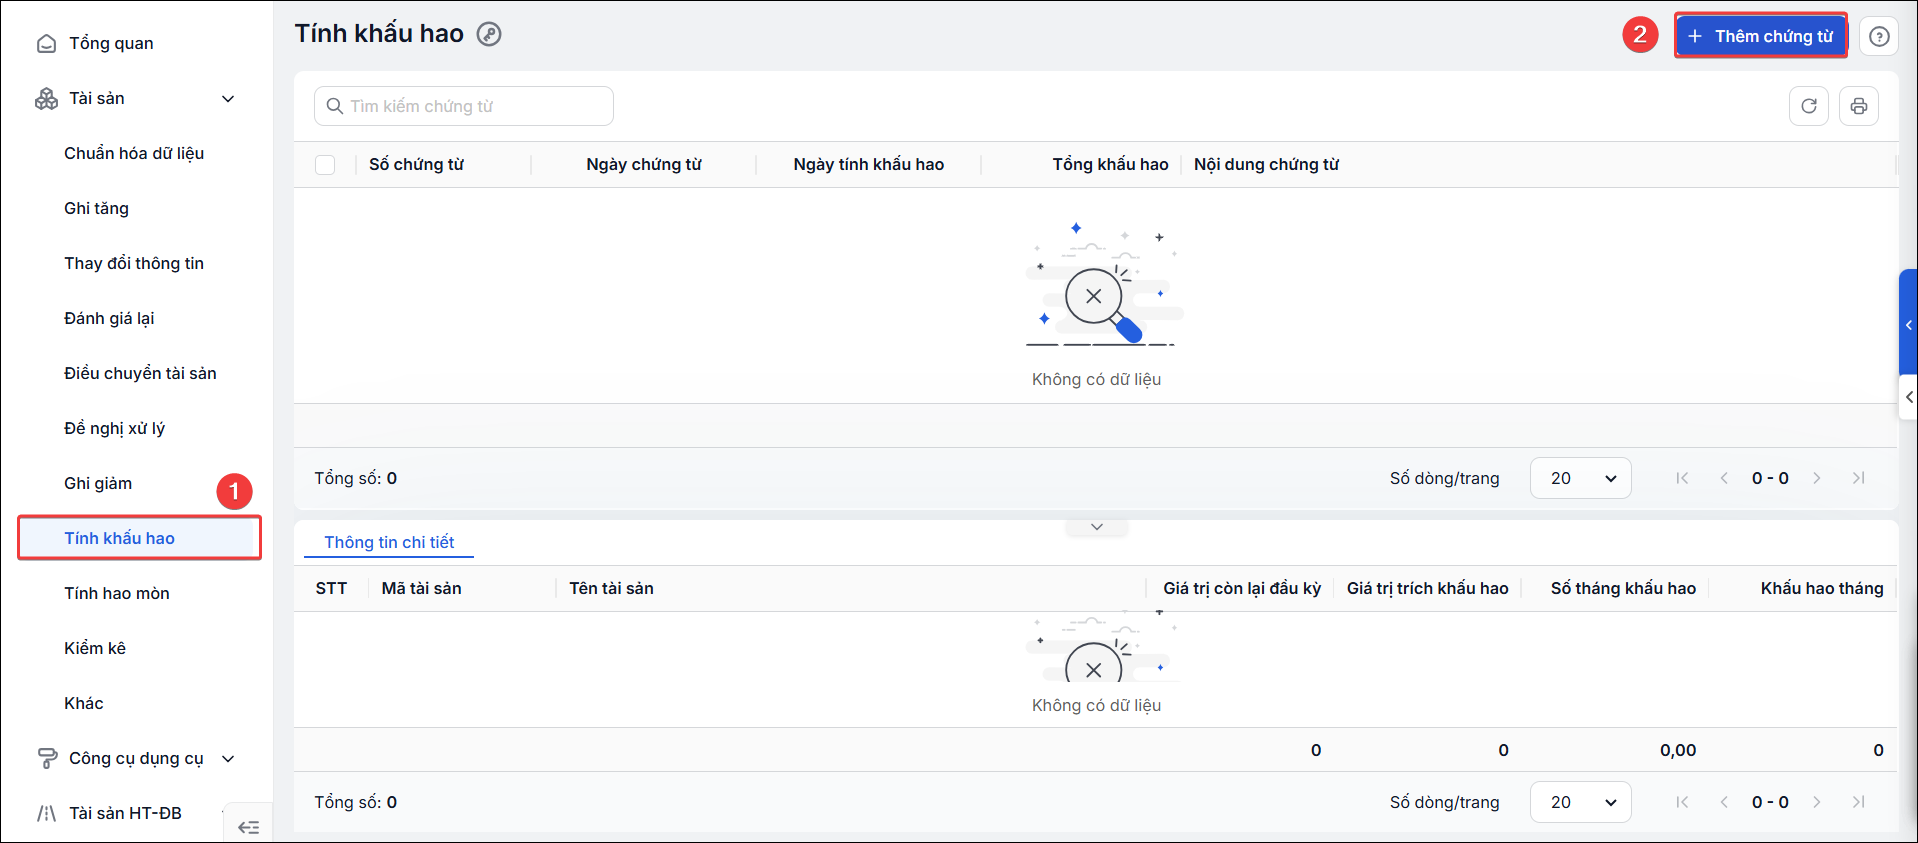Collapse the sidebar with the arrow icon

(248, 827)
